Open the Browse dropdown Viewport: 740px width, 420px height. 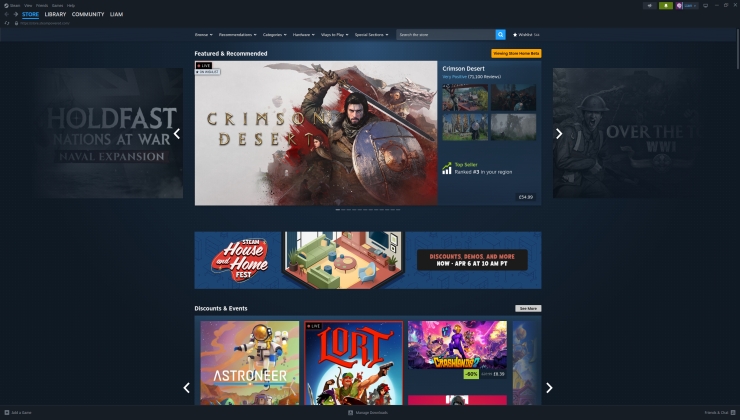pos(203,34)
